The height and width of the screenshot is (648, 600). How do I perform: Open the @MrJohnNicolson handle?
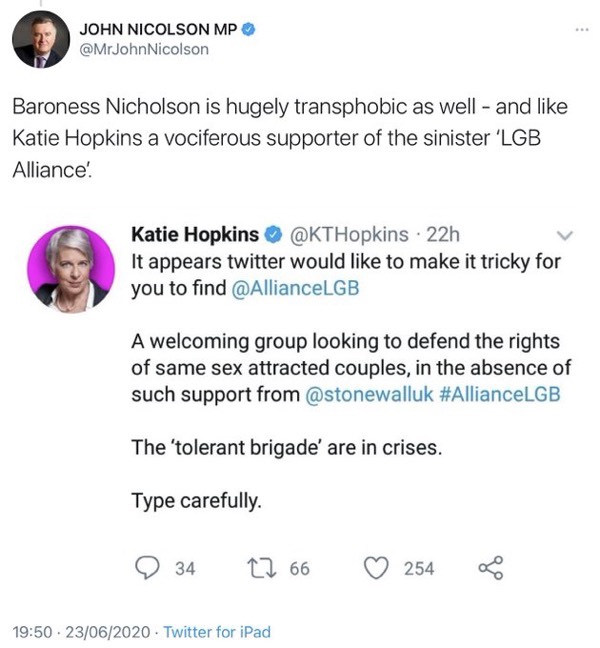(x=144, y=50)
